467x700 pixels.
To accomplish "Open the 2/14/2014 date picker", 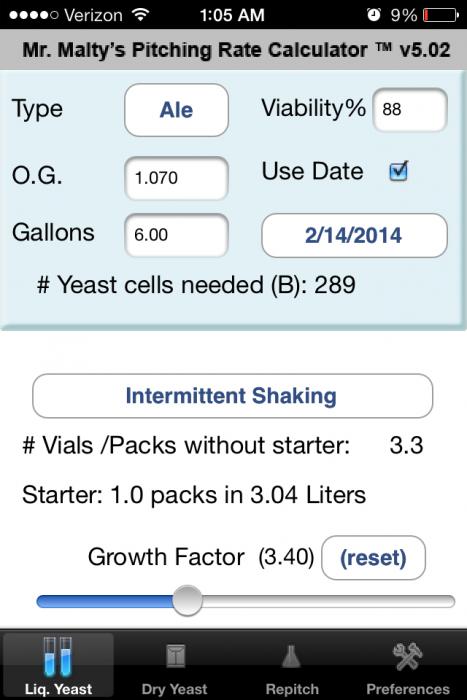I will tap(354, 235).
